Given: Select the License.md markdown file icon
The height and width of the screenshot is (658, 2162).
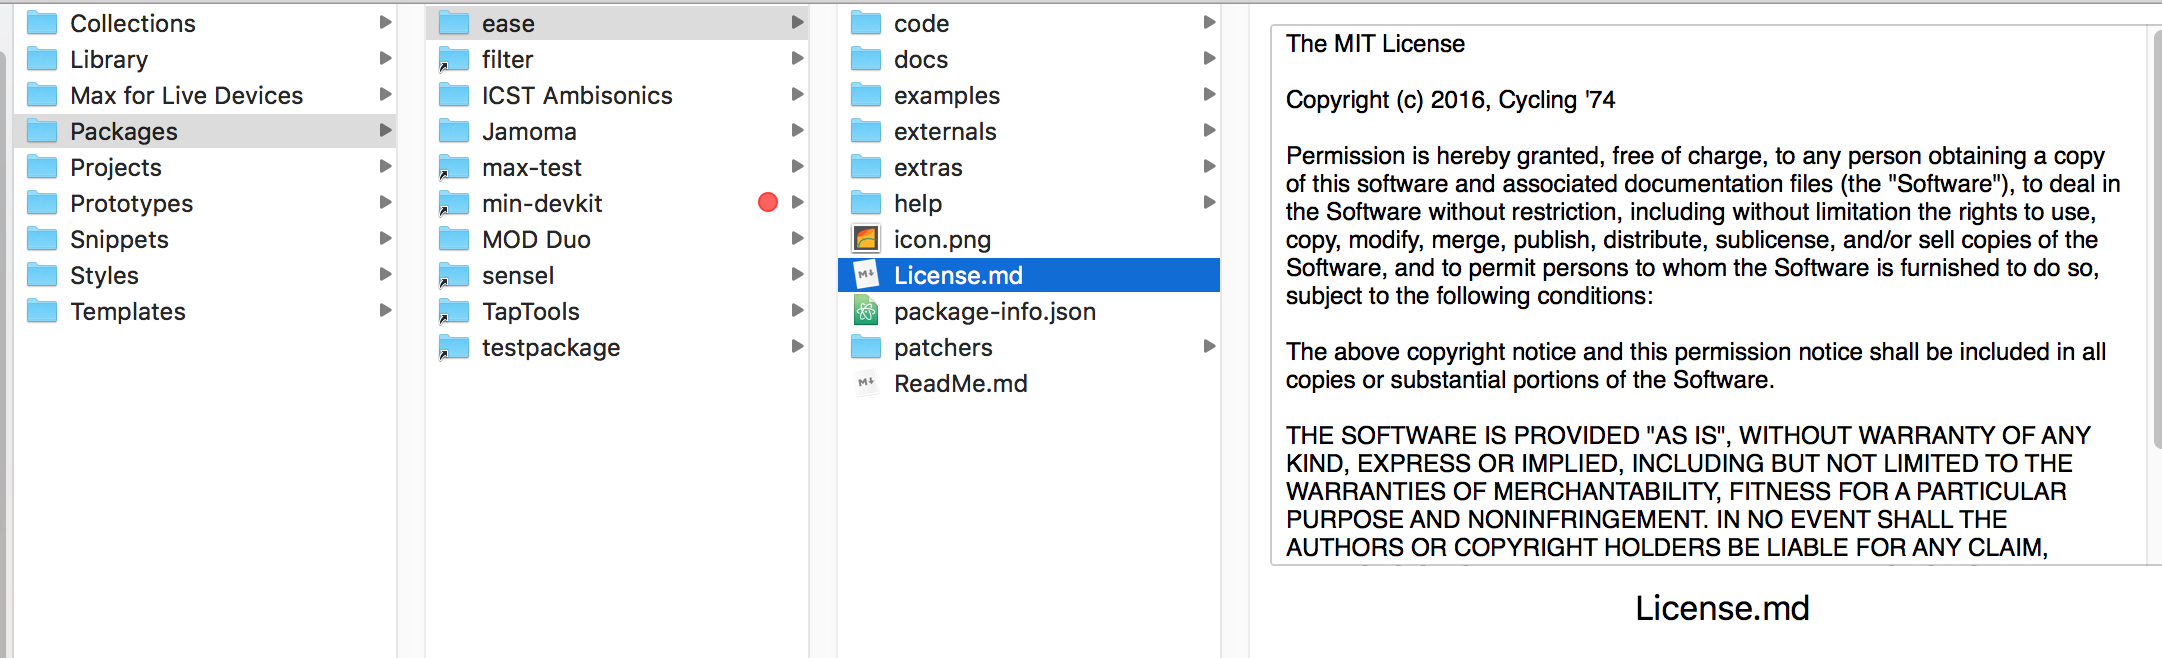Looking at the screenshot, I should click(x=866, y=275).
